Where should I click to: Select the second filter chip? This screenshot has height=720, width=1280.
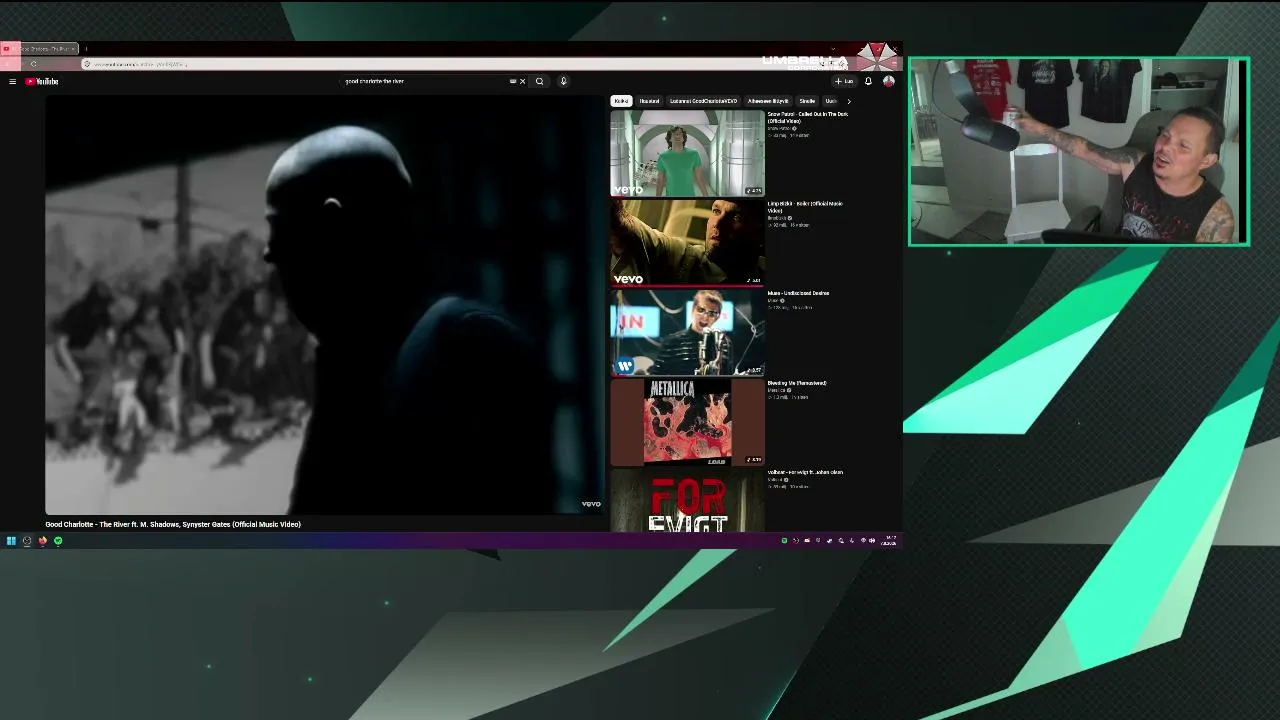(650, 101)
